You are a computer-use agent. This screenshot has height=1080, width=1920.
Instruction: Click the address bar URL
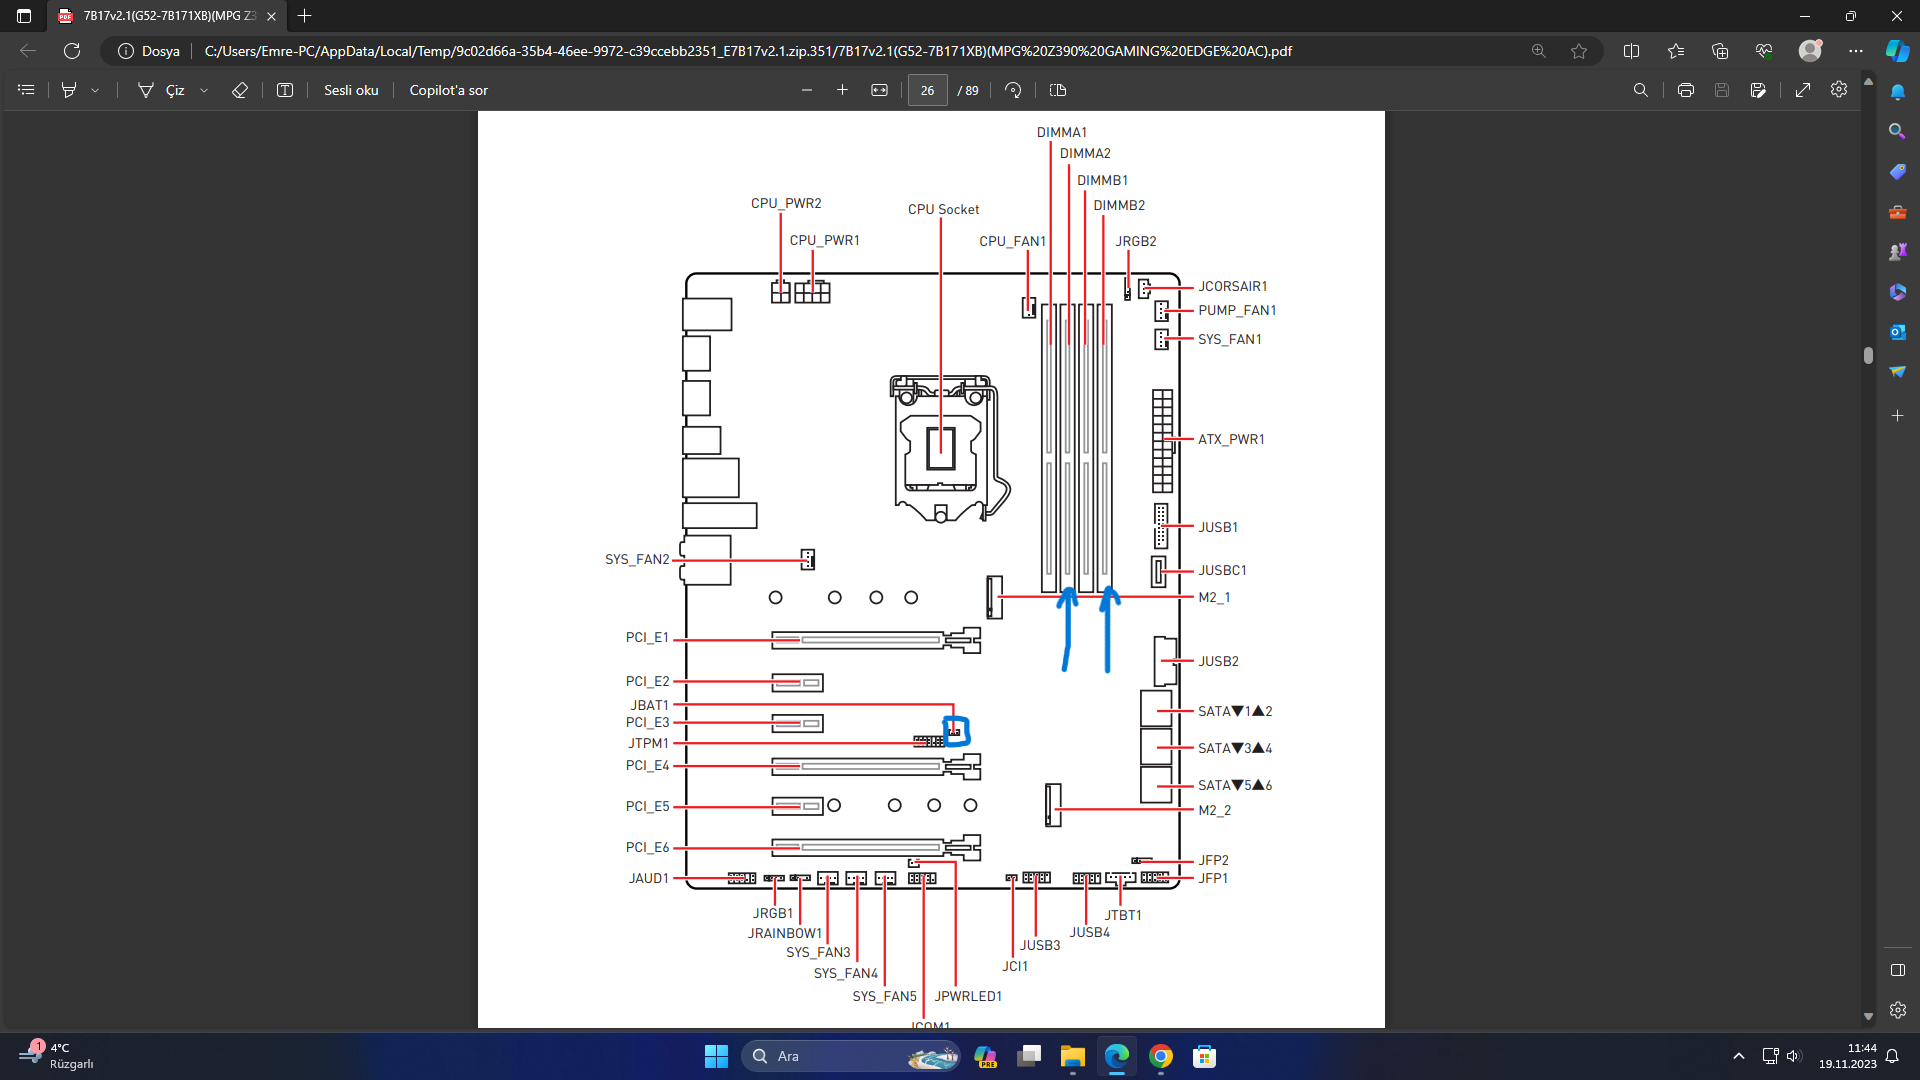coord(748,51)
